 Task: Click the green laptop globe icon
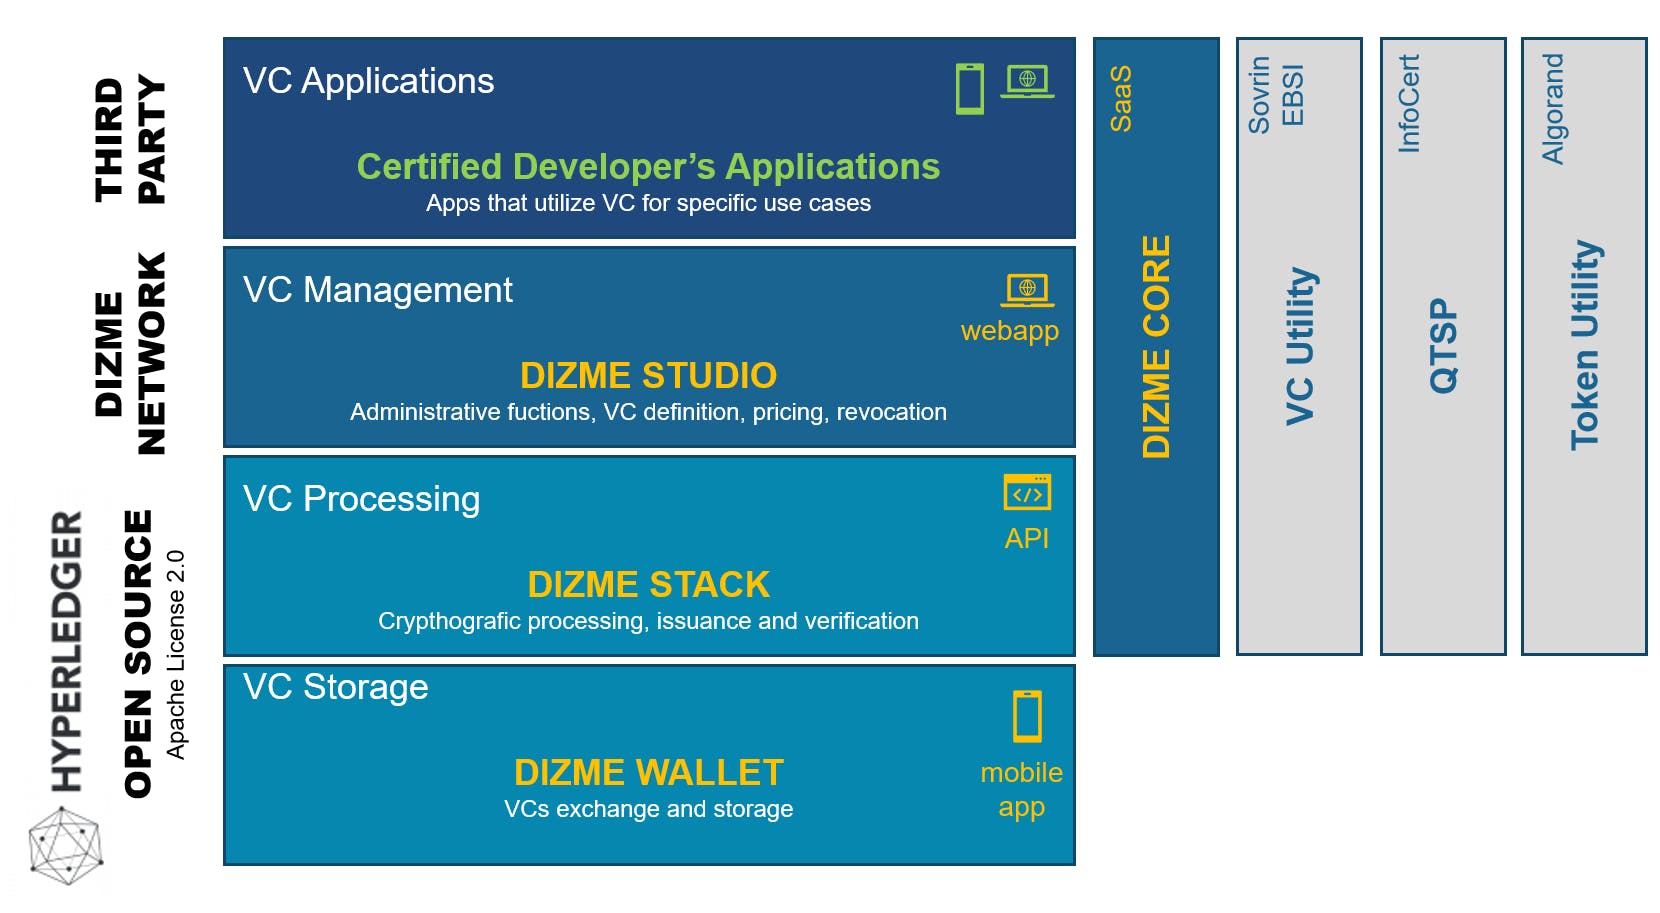[1027, 81]
